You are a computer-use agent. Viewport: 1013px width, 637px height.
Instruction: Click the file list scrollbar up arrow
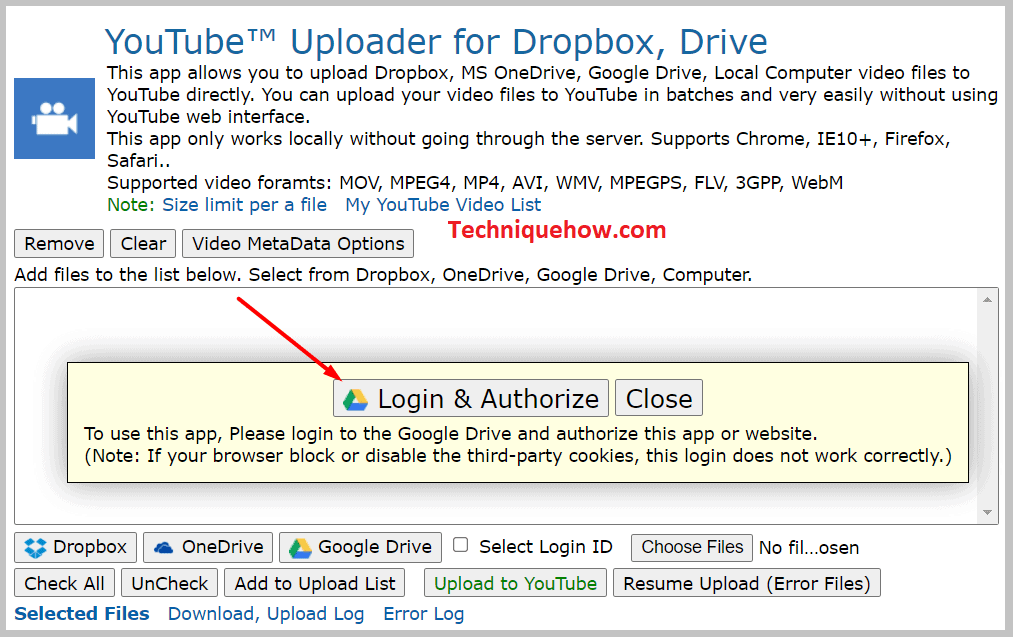(x=987, y=299)
